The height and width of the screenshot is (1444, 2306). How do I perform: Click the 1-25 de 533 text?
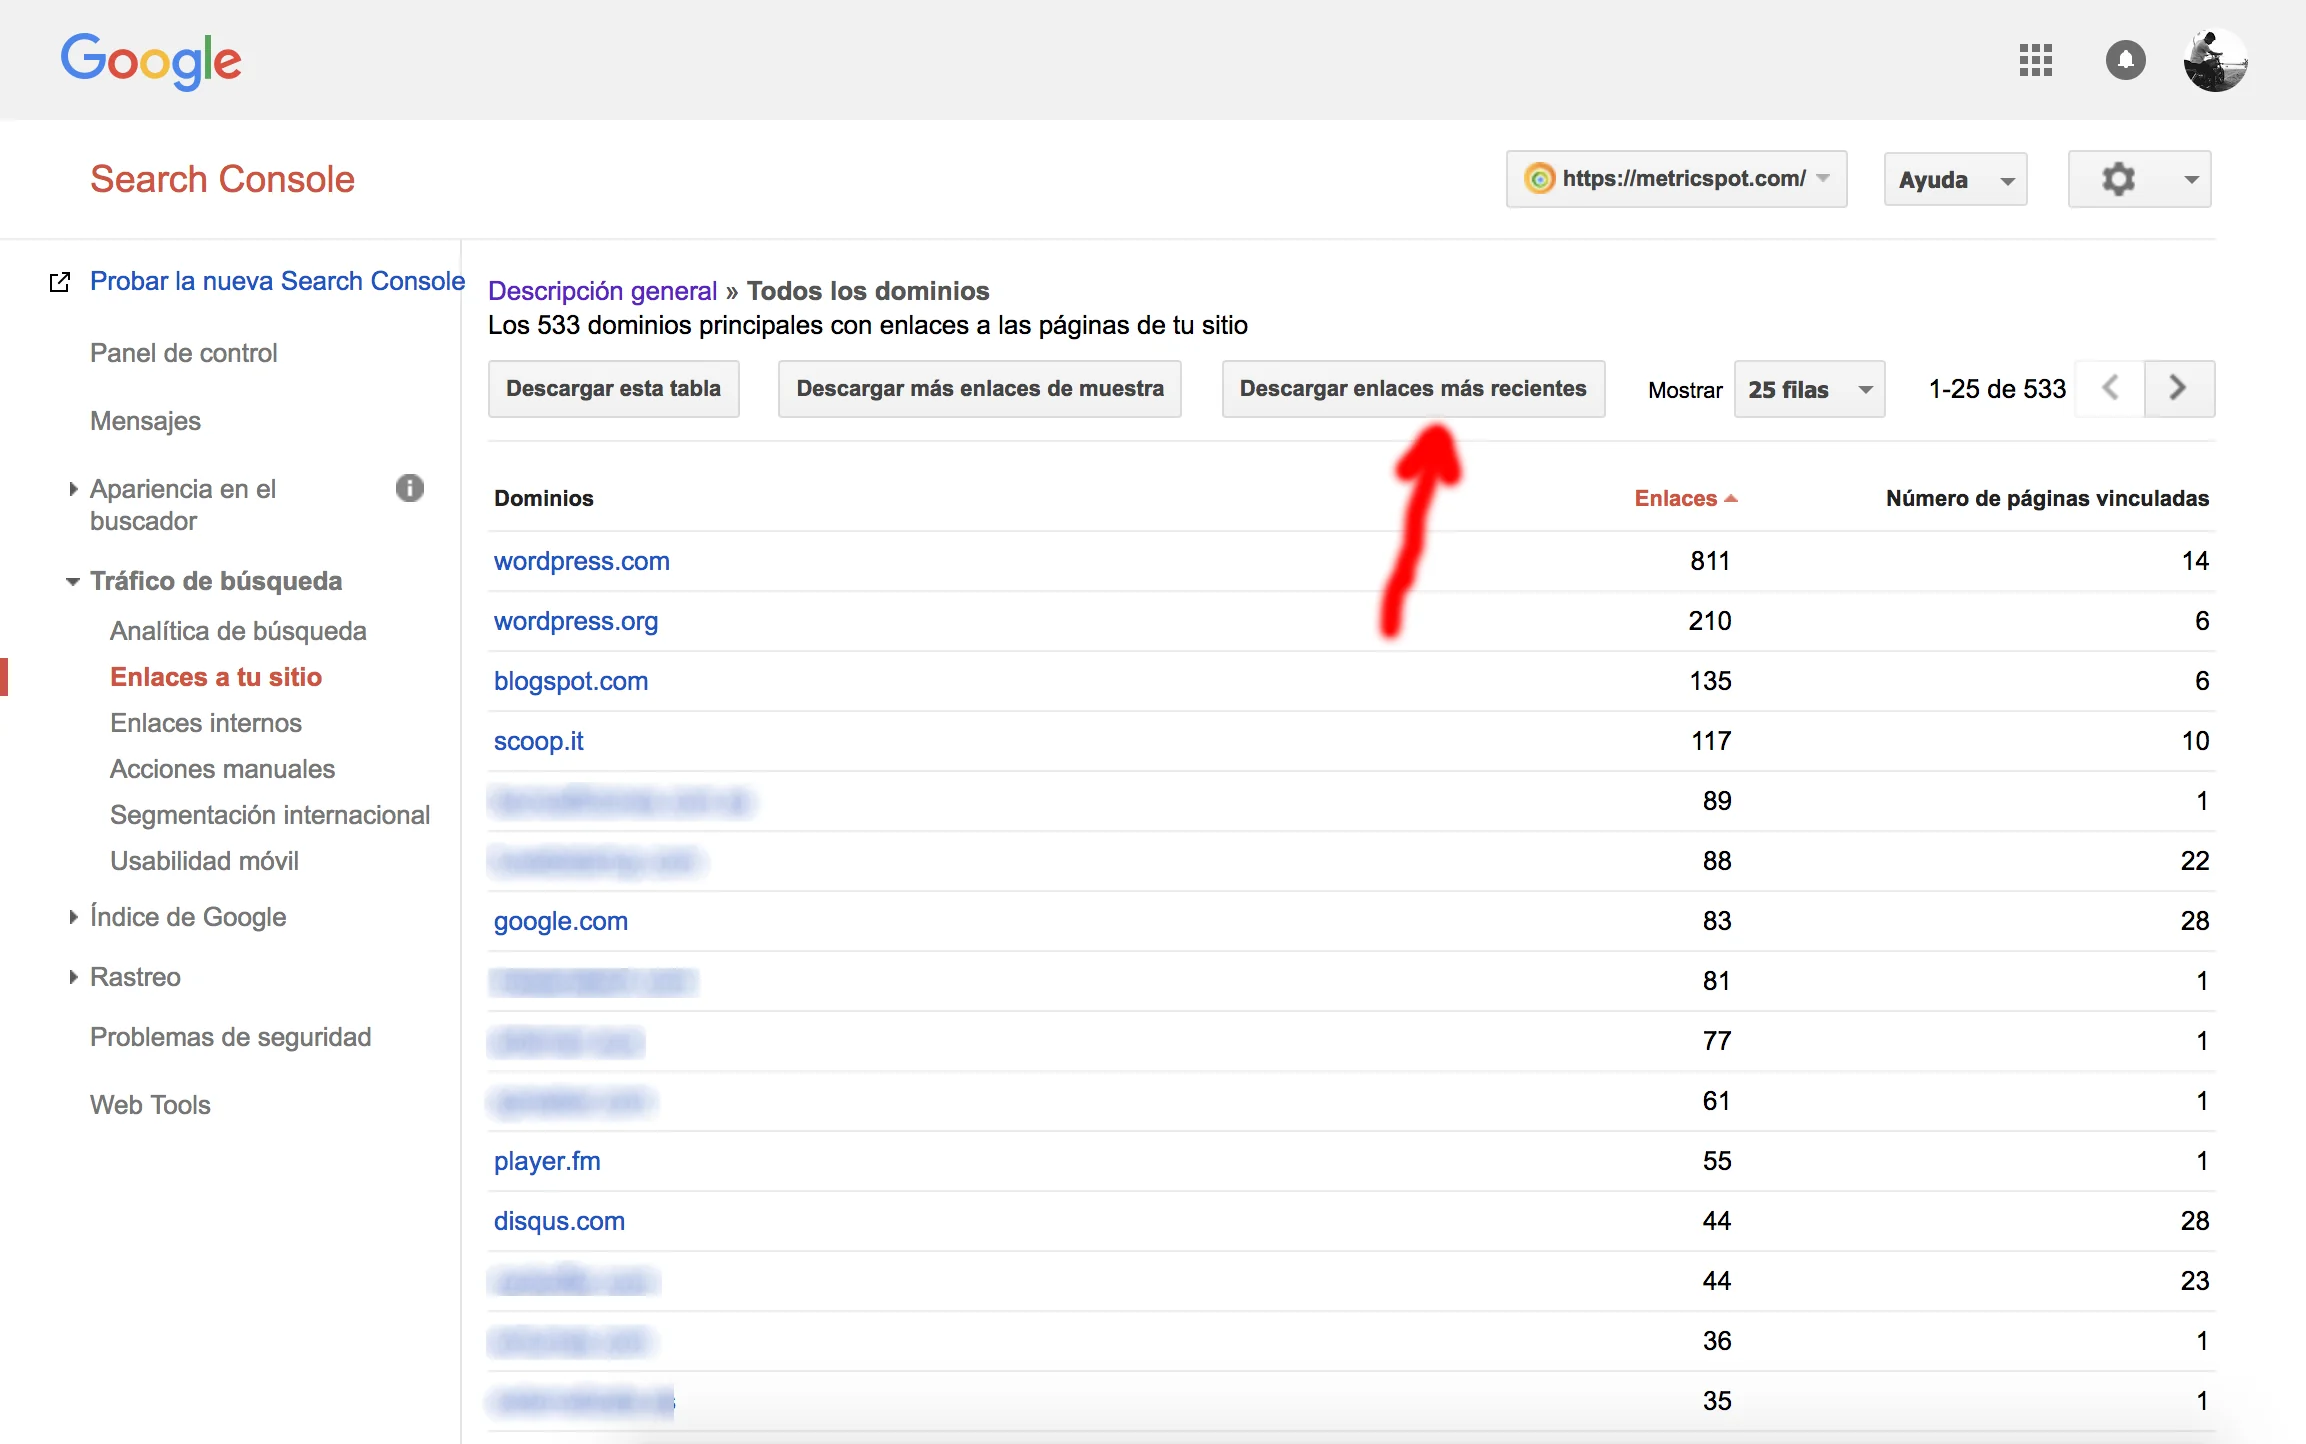1997,389
